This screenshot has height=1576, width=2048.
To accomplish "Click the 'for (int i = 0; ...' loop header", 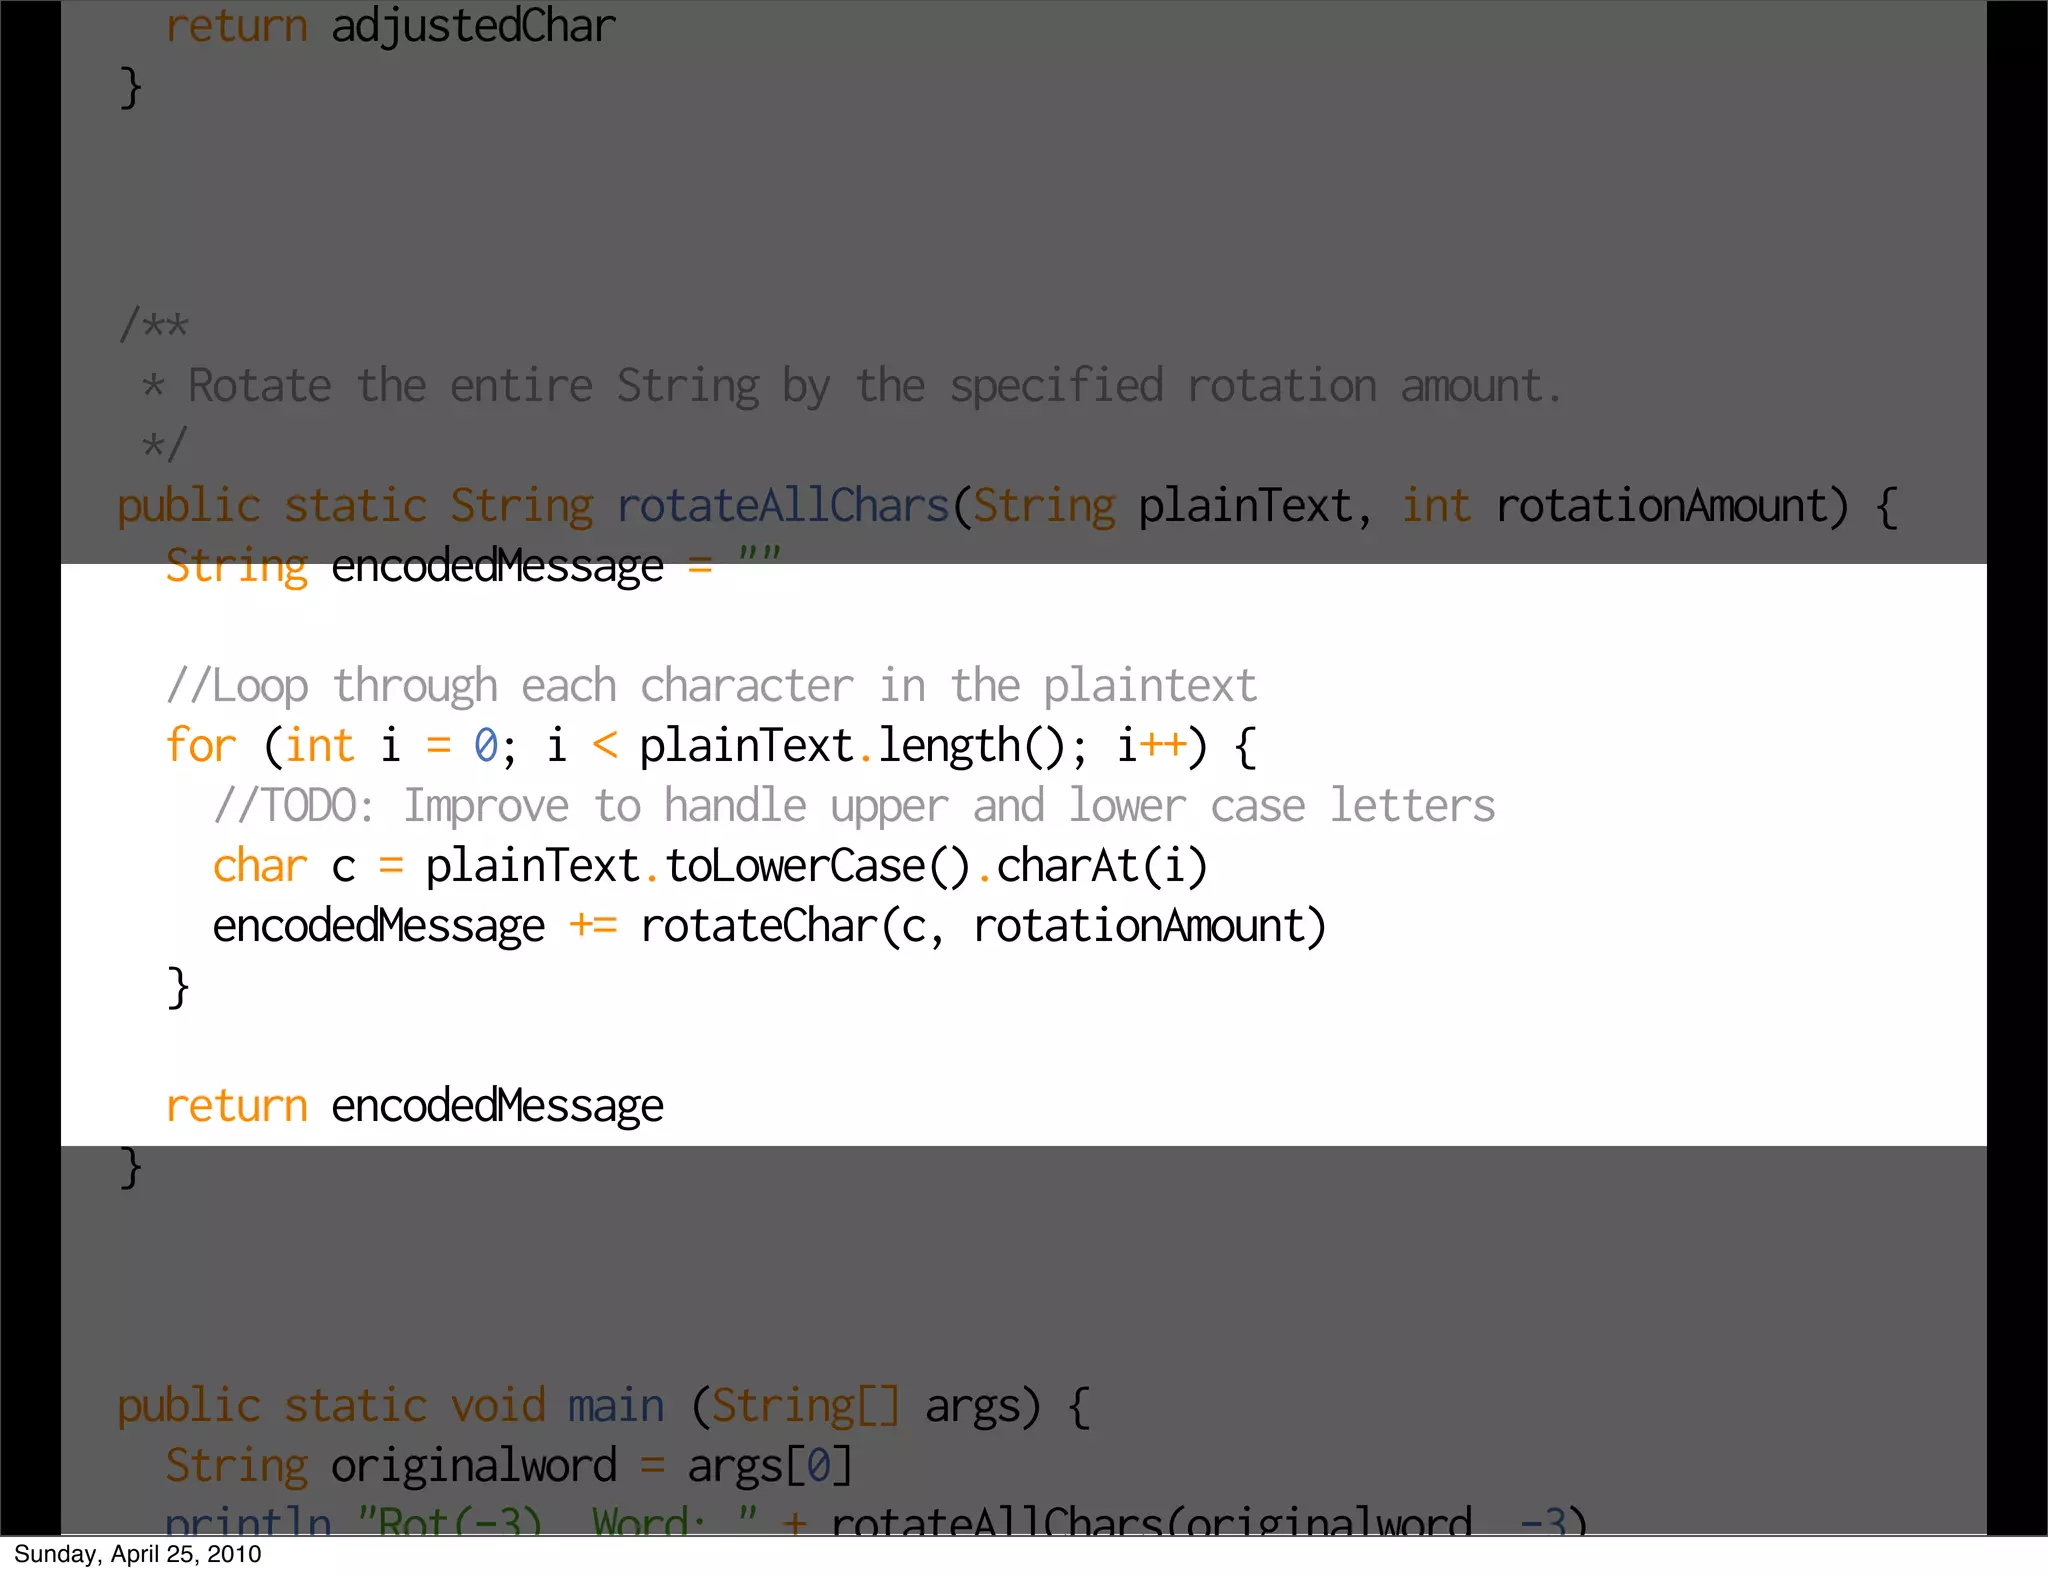I will coord(711,747).
